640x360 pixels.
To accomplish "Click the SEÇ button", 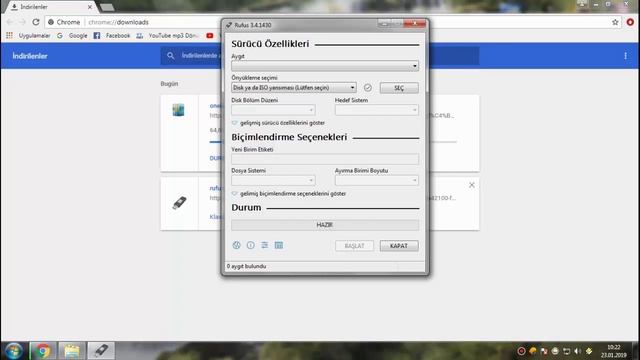I will tap(399, 88).
